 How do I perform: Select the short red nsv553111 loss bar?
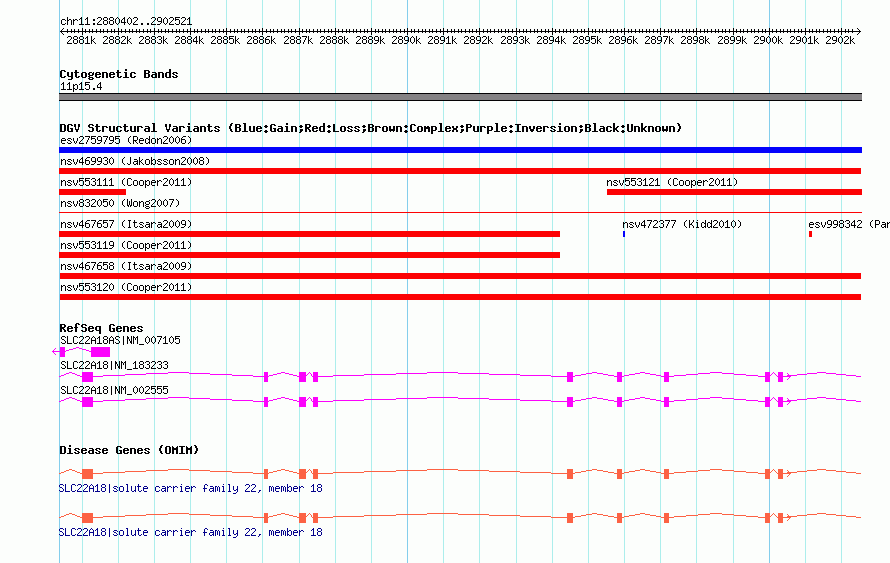93,192
